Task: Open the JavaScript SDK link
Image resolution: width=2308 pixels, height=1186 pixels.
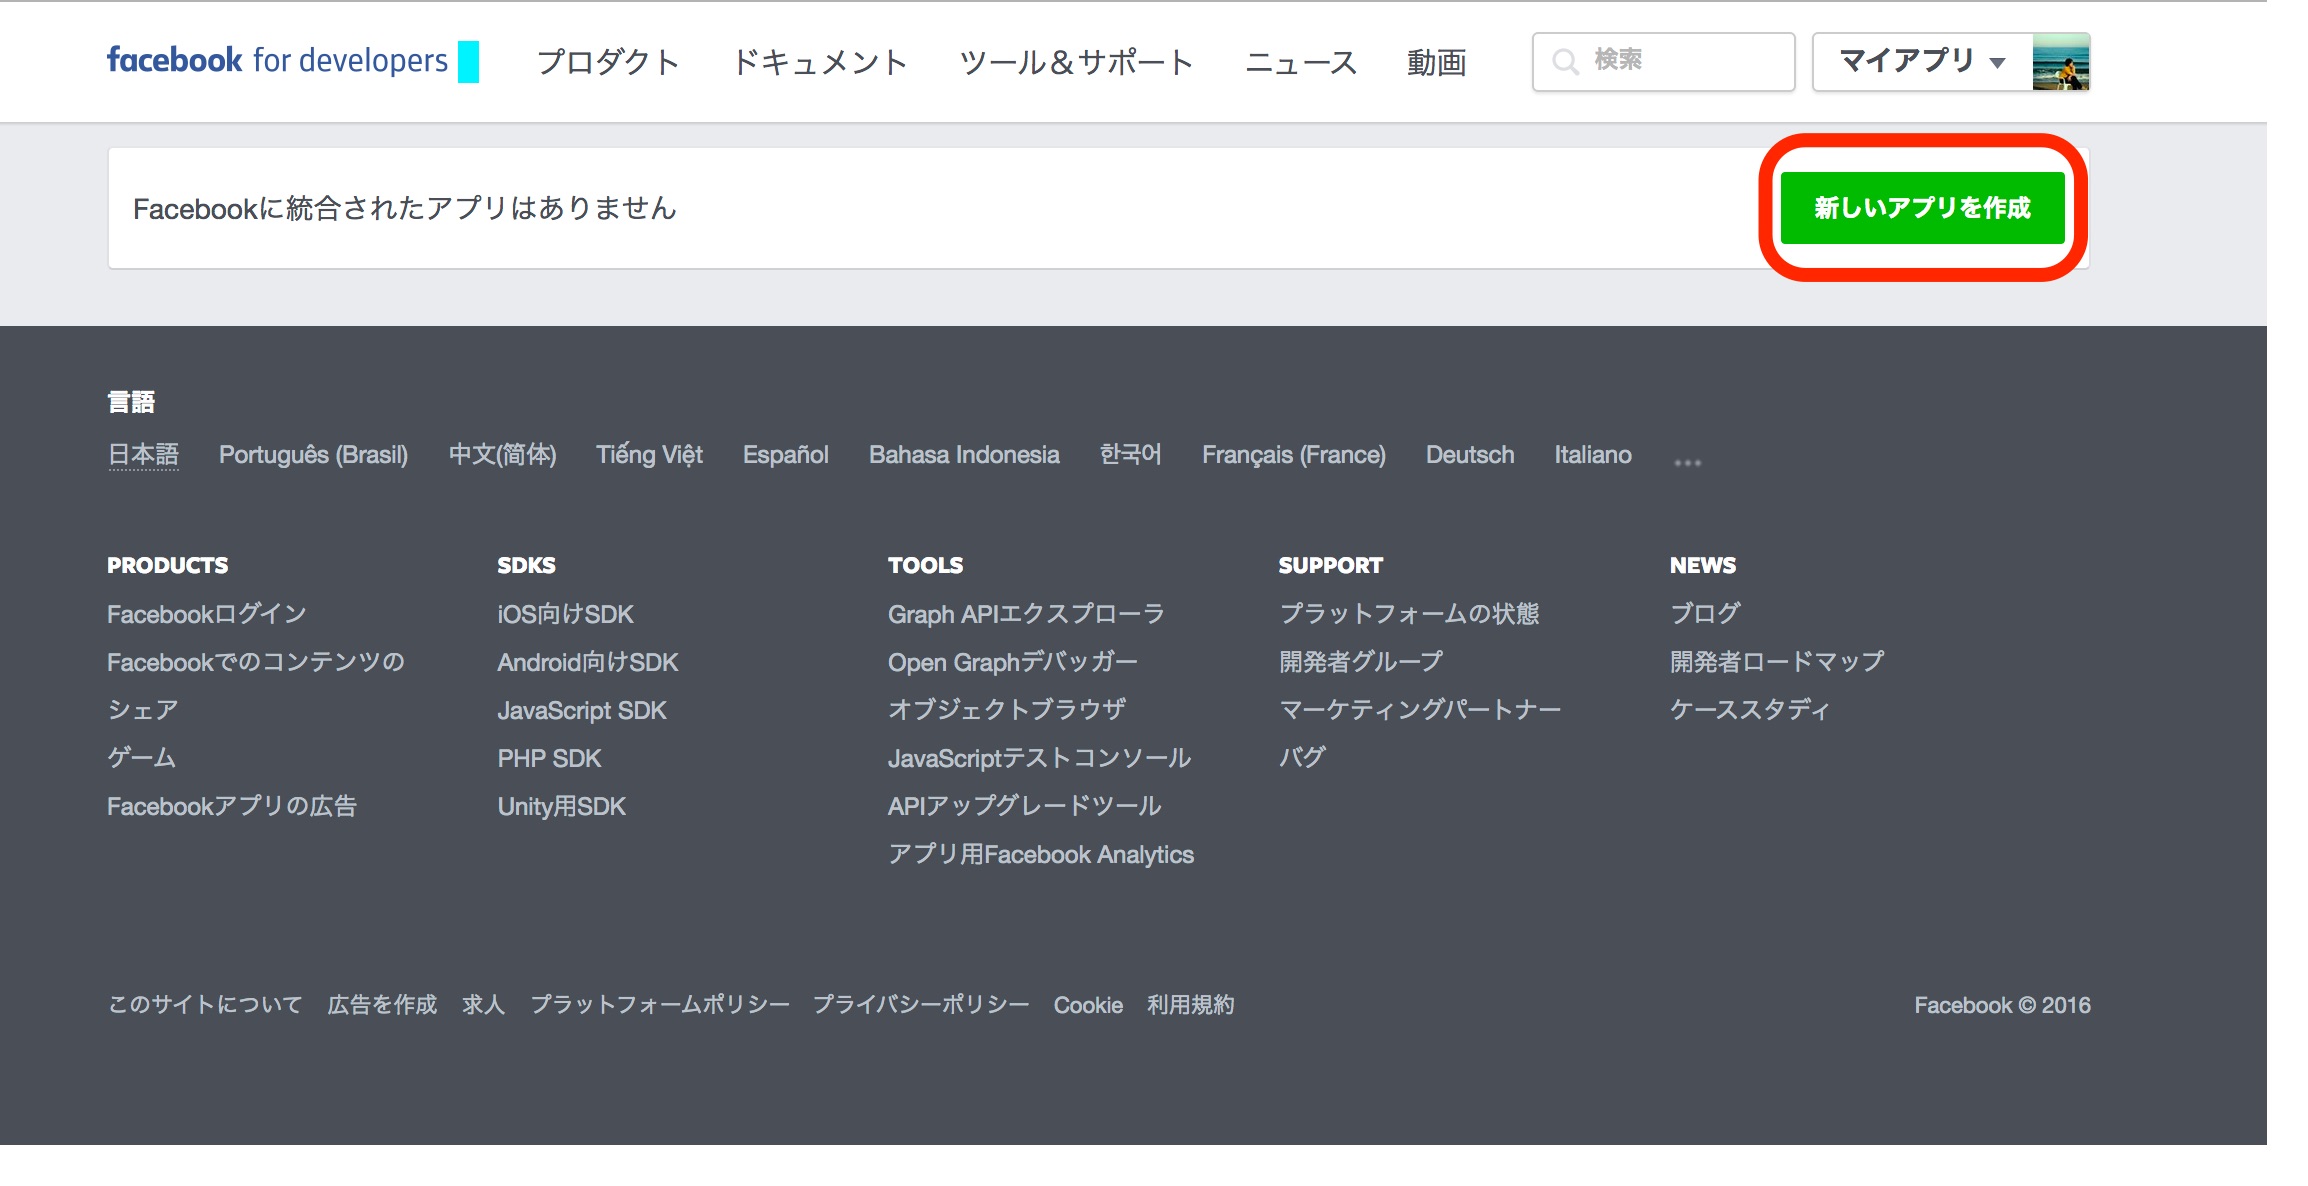Action: tap(582, 710)
